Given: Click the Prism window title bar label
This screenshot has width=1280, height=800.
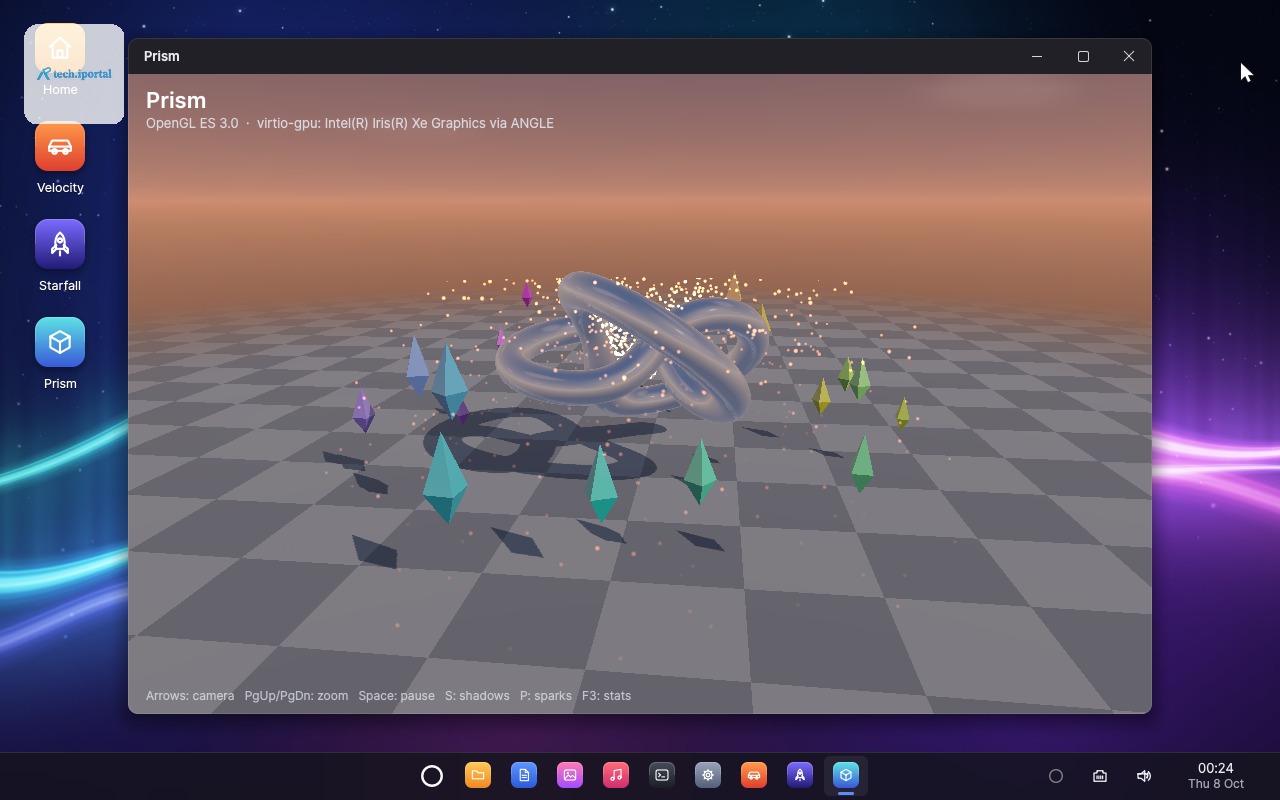Looking at the screenshot, I should click(x=162, y=56).
